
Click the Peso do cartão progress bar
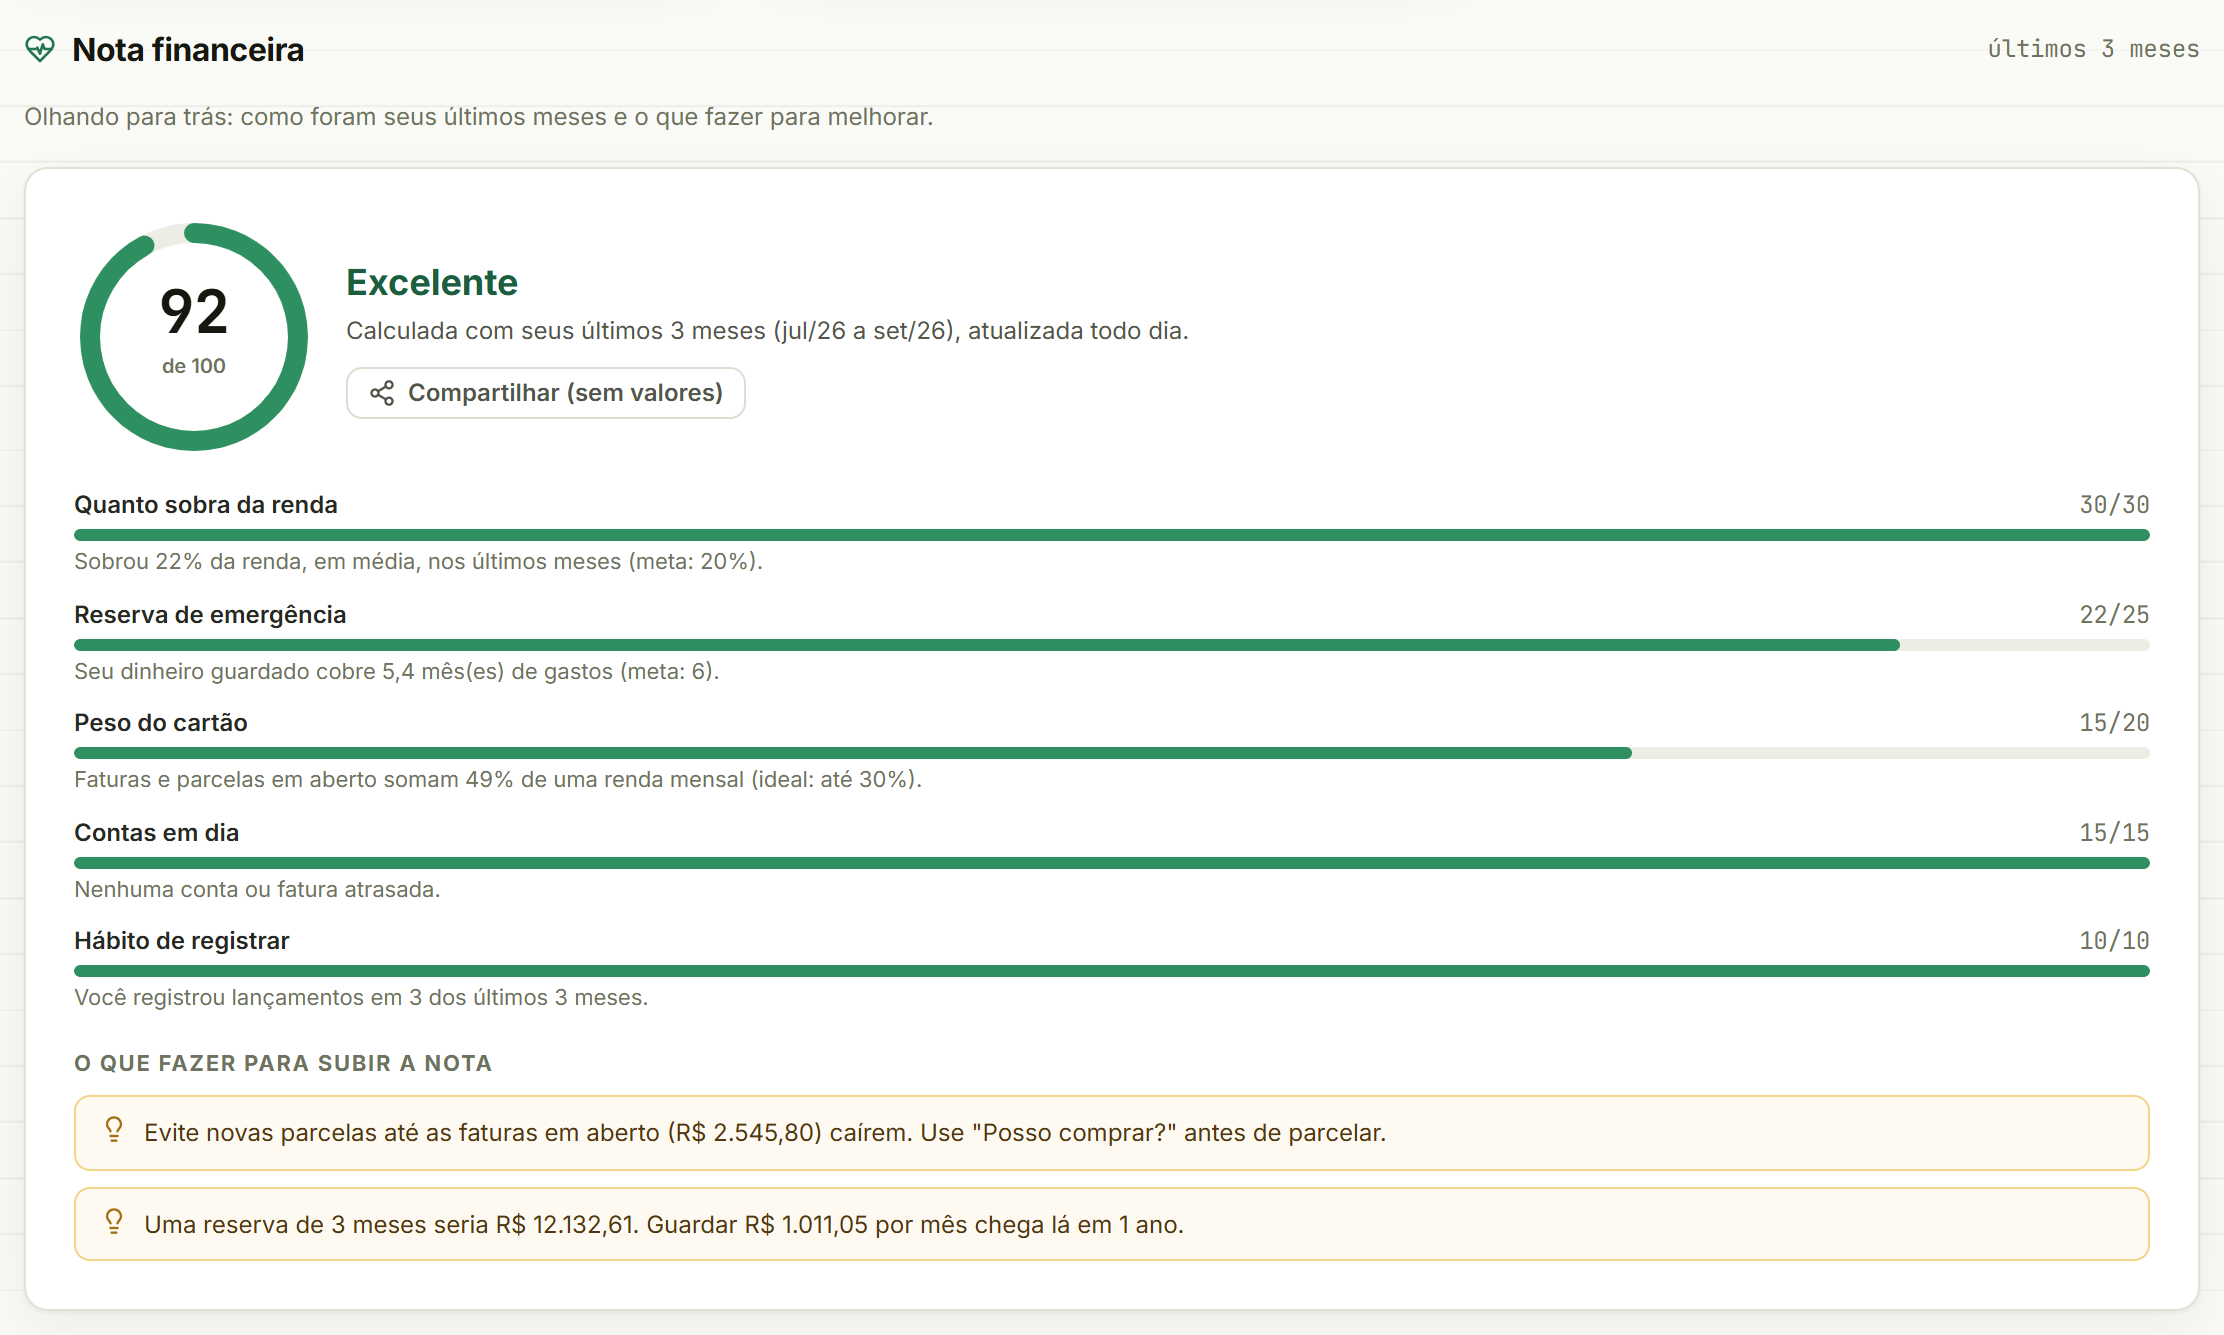1112,753
